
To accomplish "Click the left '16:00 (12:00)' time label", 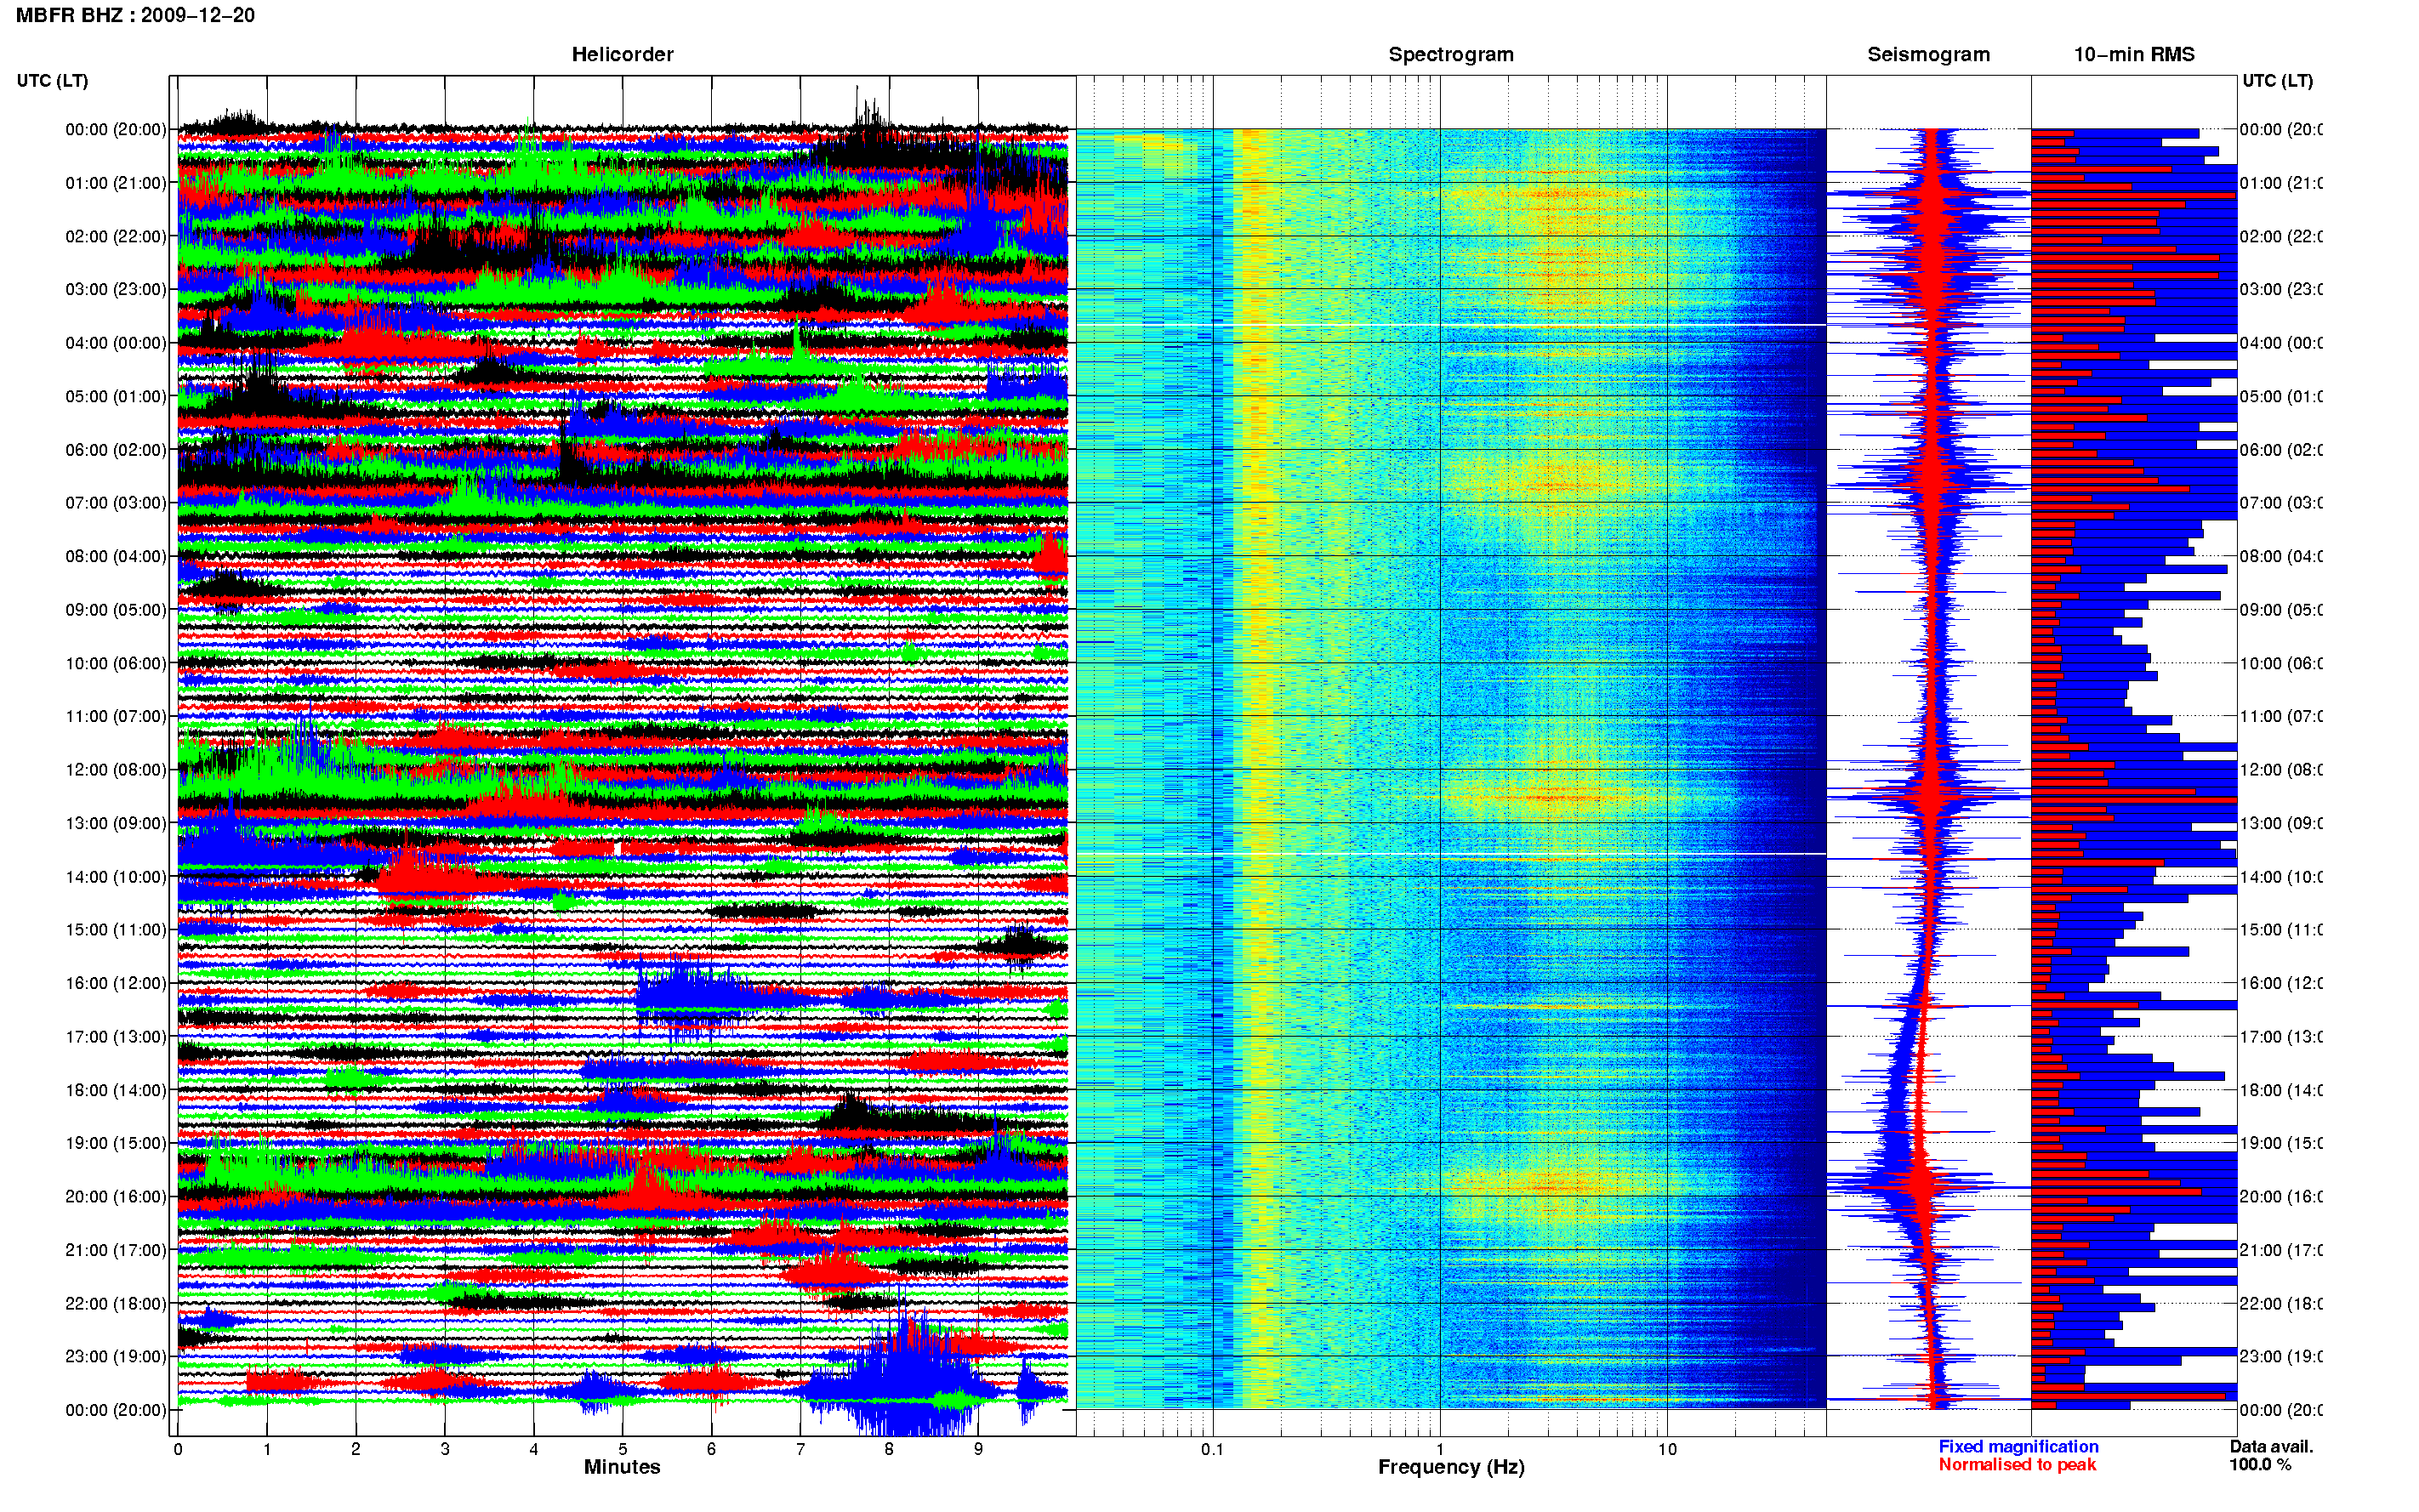I will (116, 983).
